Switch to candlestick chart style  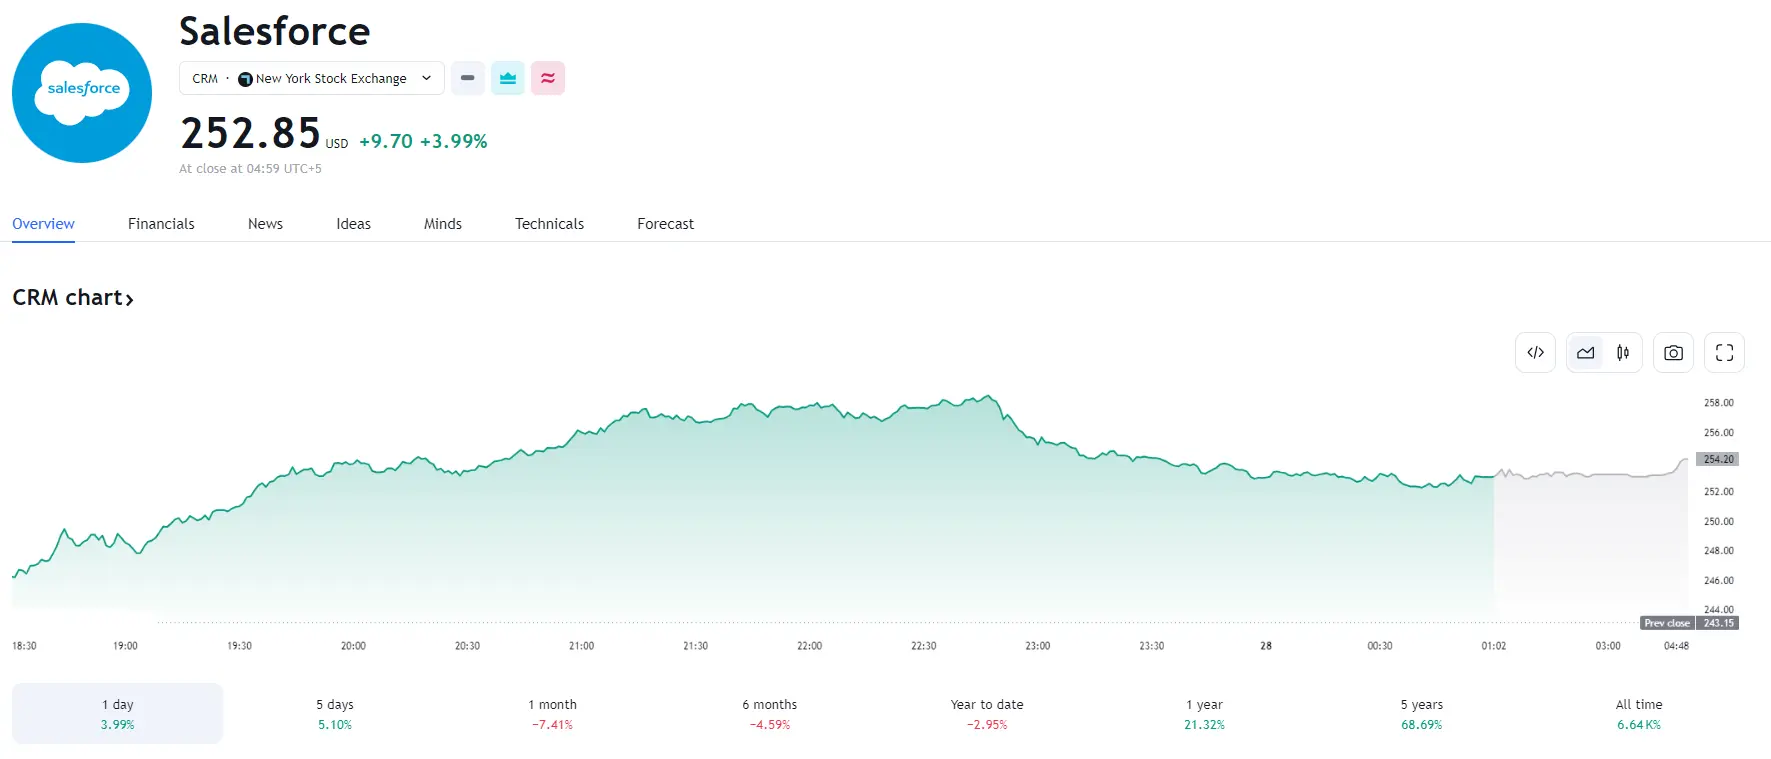(1623, 352)
